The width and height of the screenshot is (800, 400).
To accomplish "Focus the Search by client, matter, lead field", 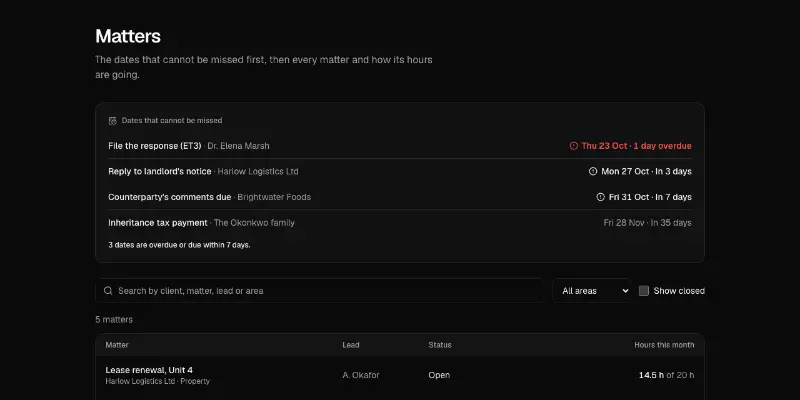I will tap(319, 291).
